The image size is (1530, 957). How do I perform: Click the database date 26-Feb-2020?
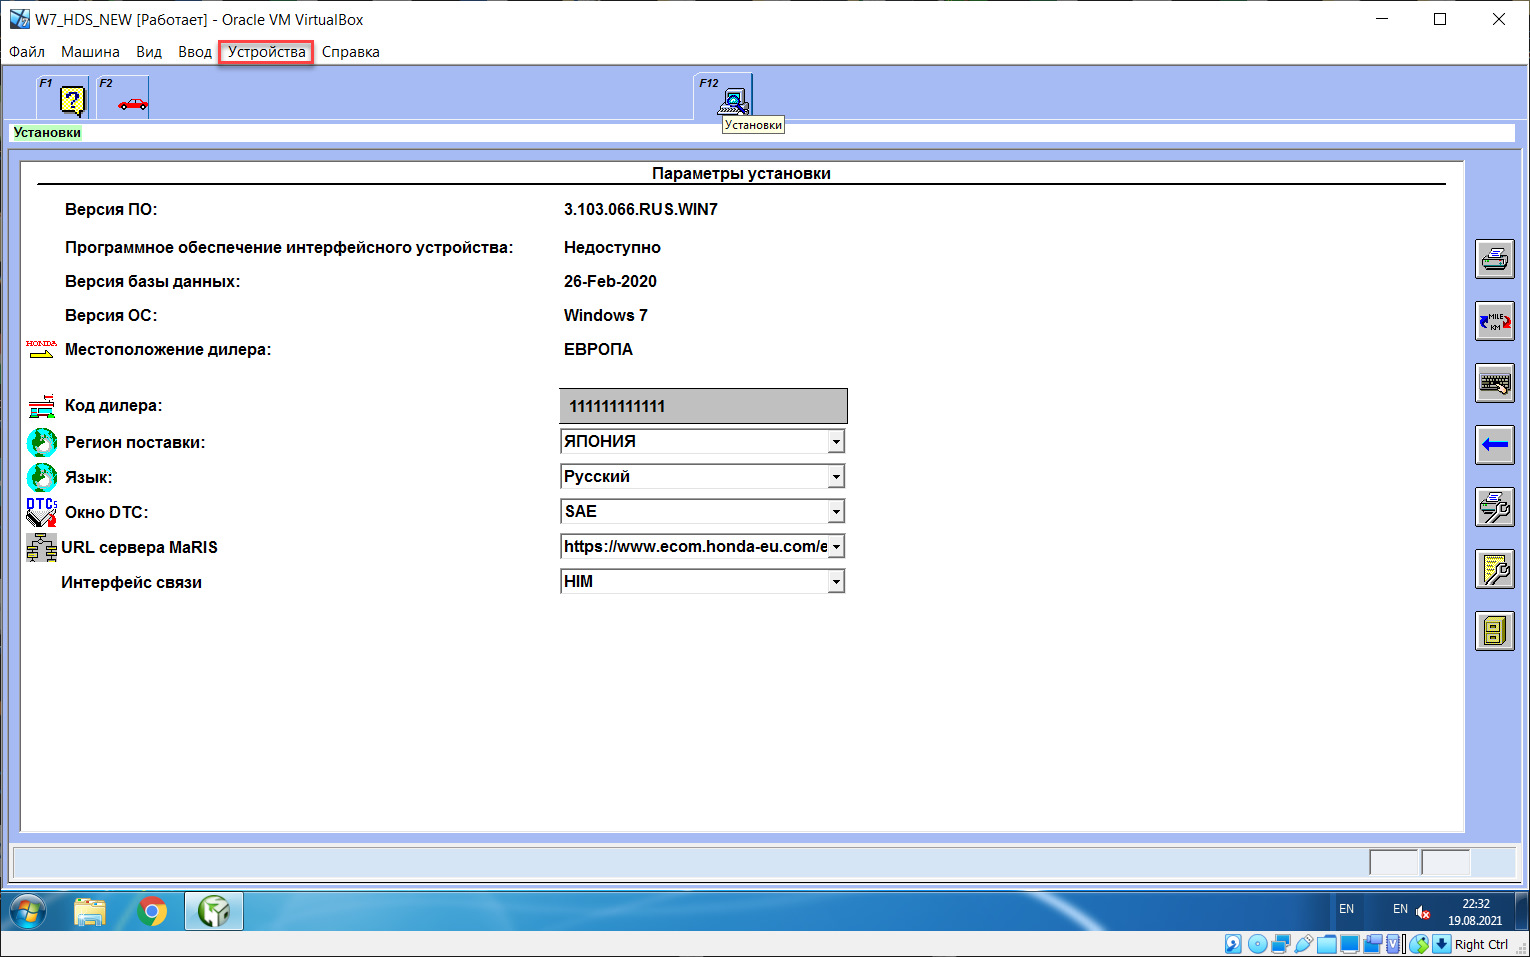point(610,281)
